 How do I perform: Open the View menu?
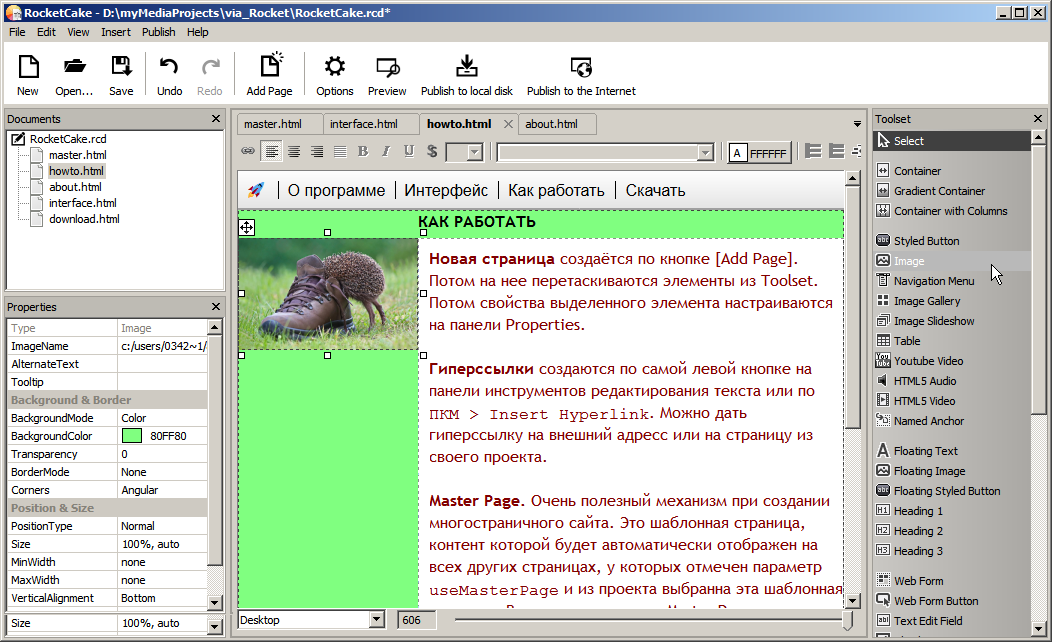click(x=78, y=32)
